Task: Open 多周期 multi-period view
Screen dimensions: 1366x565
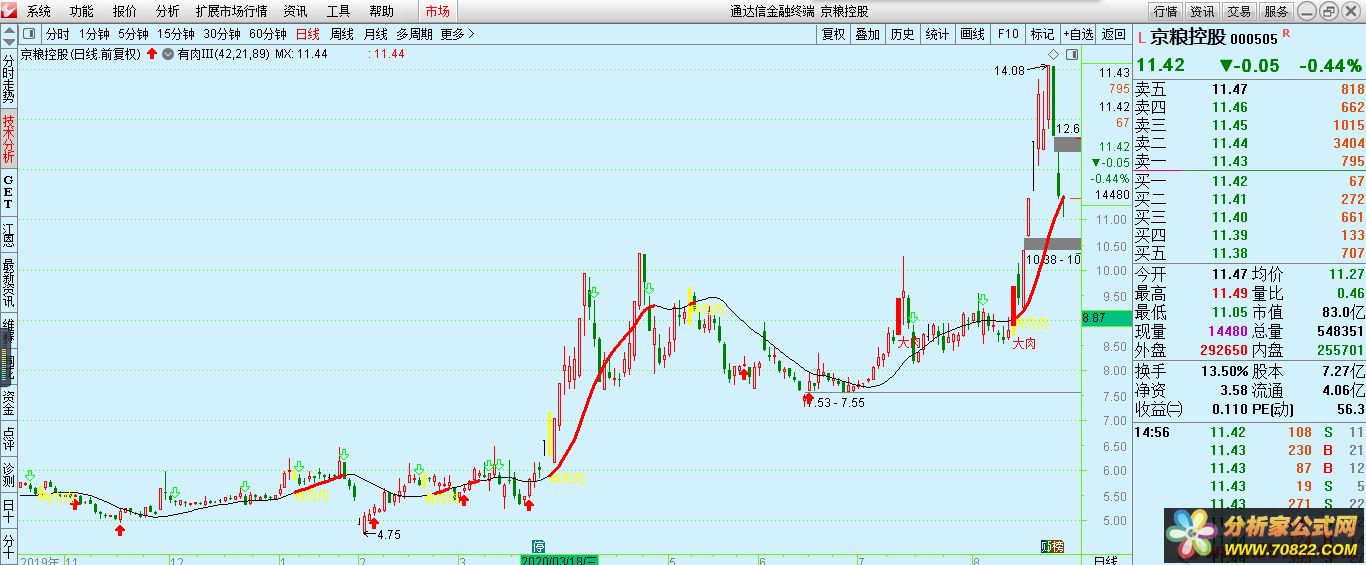Action: click(x=414, y=34)
